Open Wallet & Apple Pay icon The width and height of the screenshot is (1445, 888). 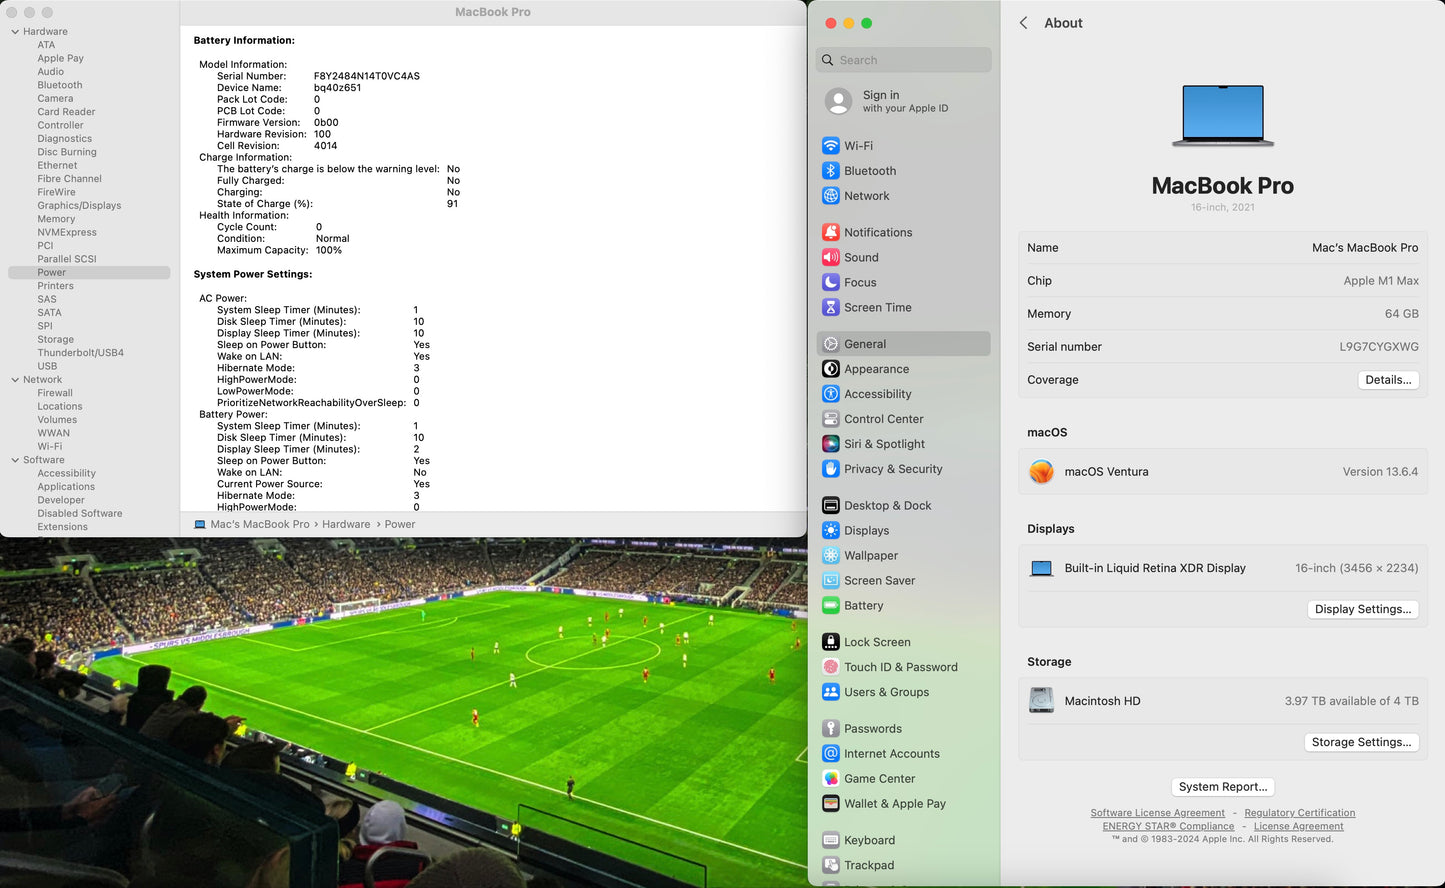coord(830,804)
